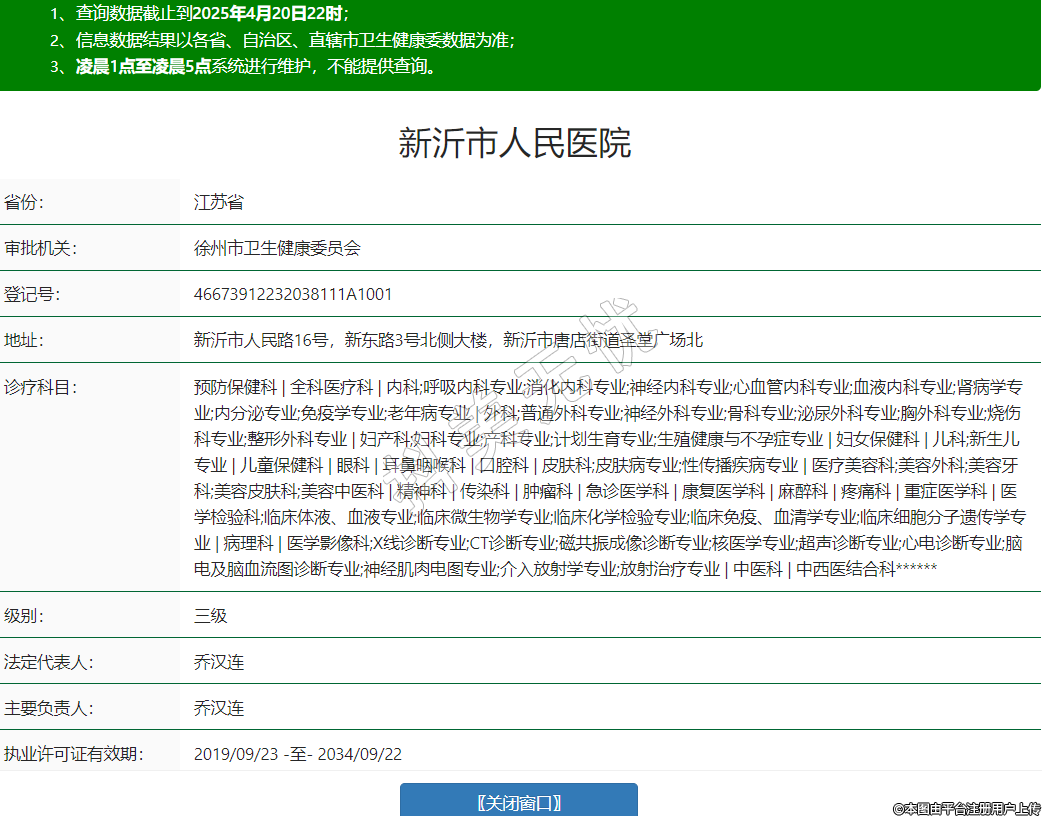This screenshot has height=816, width=1042.
Task: Click the license validity dates 2019/09/23 -至- 2034/09/22
Action: point(298,754)
